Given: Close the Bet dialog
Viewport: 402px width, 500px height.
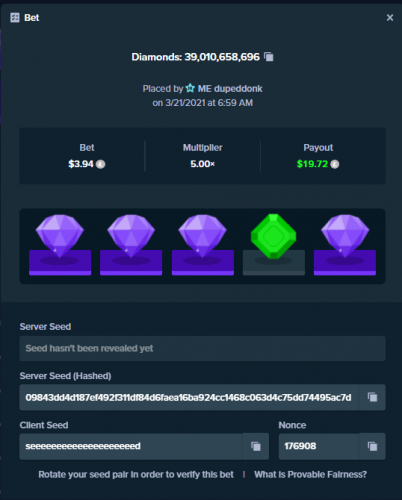Looking at the screenshot, I should pos(390,18).
